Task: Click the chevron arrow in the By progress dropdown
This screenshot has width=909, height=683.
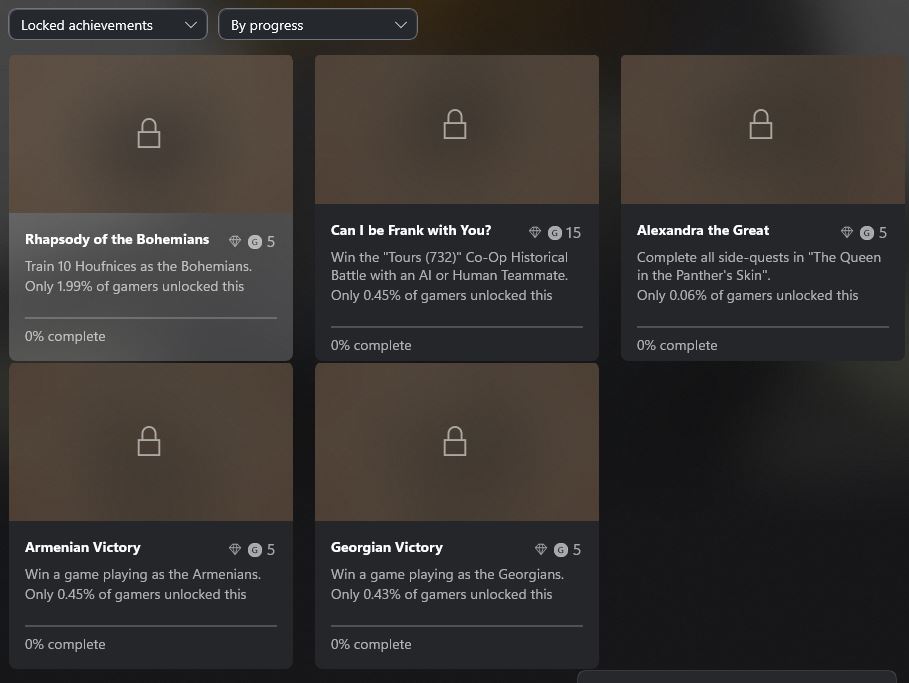Action: (401, 25)
